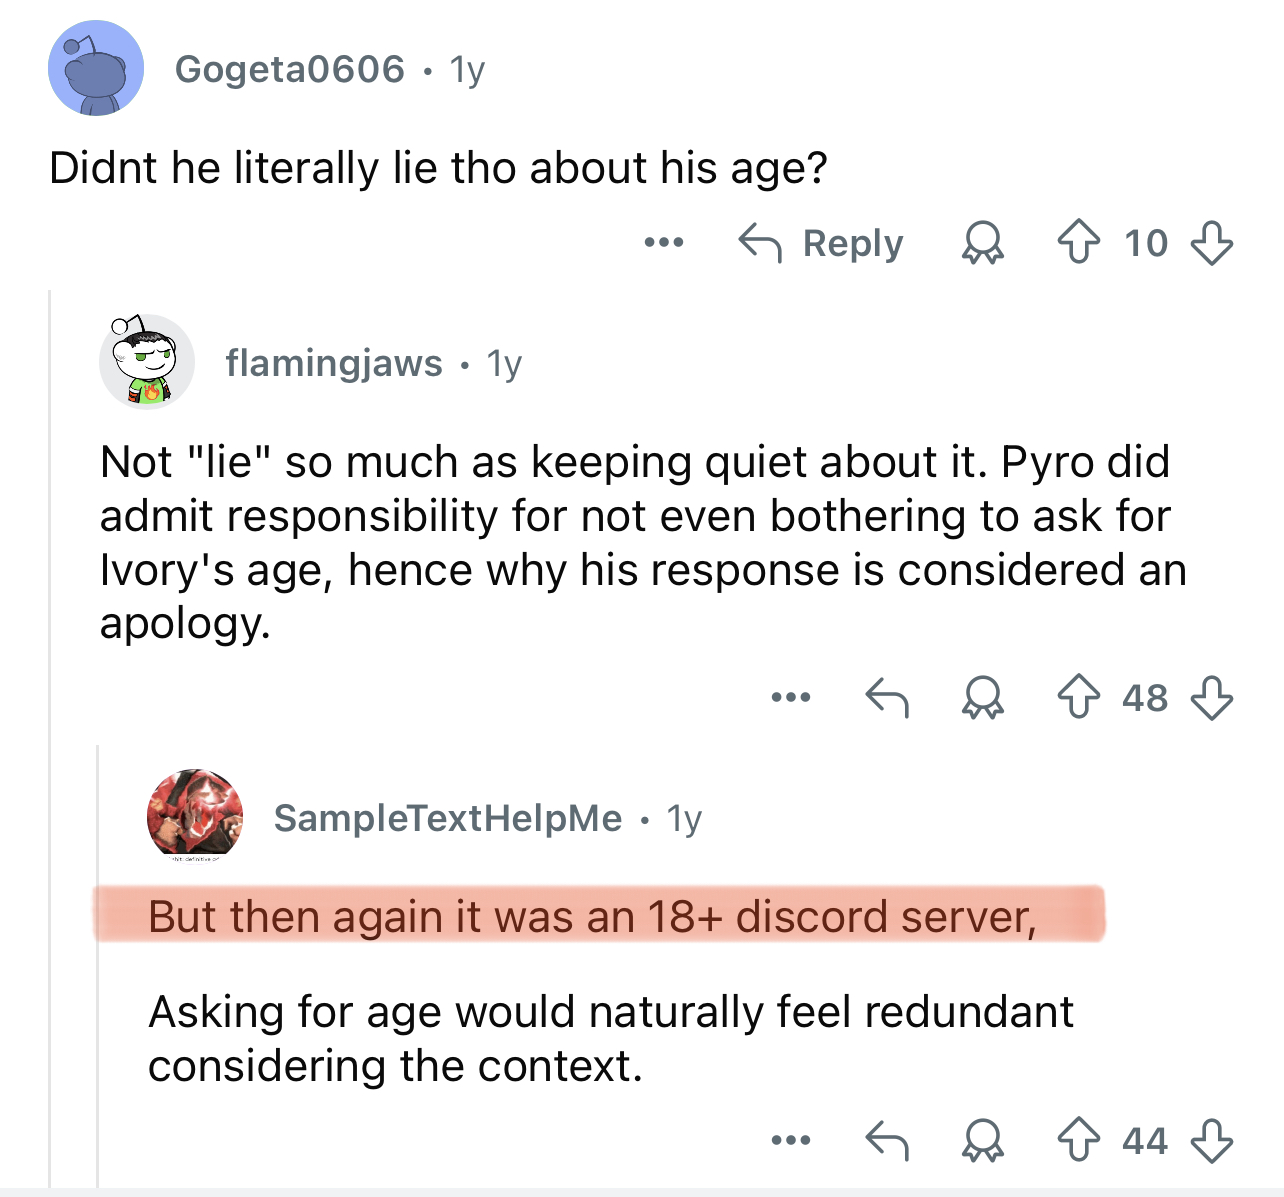Downvote Gogeta0606's comment

pyautogui.click(x=1211, y=243)
